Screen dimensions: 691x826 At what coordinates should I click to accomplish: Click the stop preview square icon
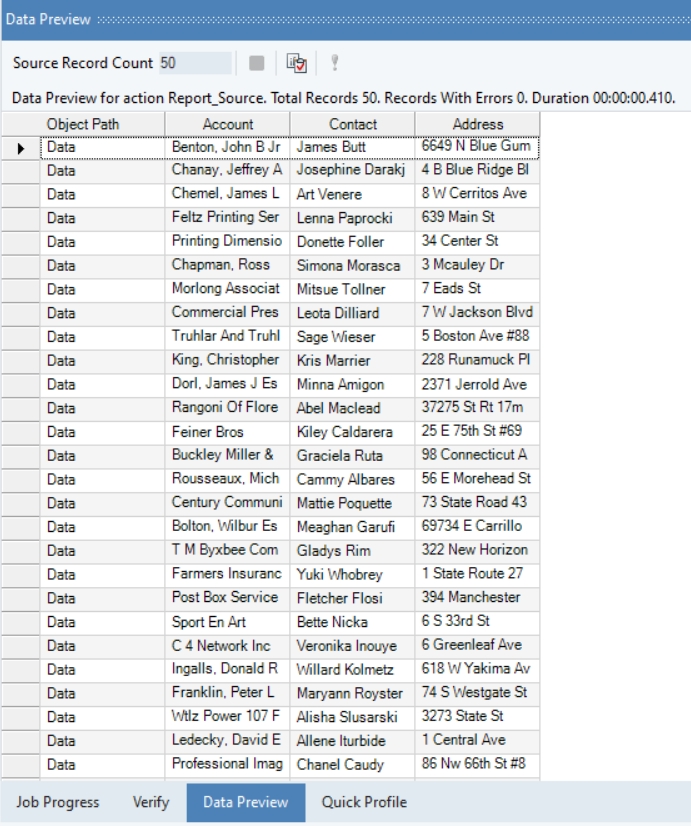click(x=257, y=63)
